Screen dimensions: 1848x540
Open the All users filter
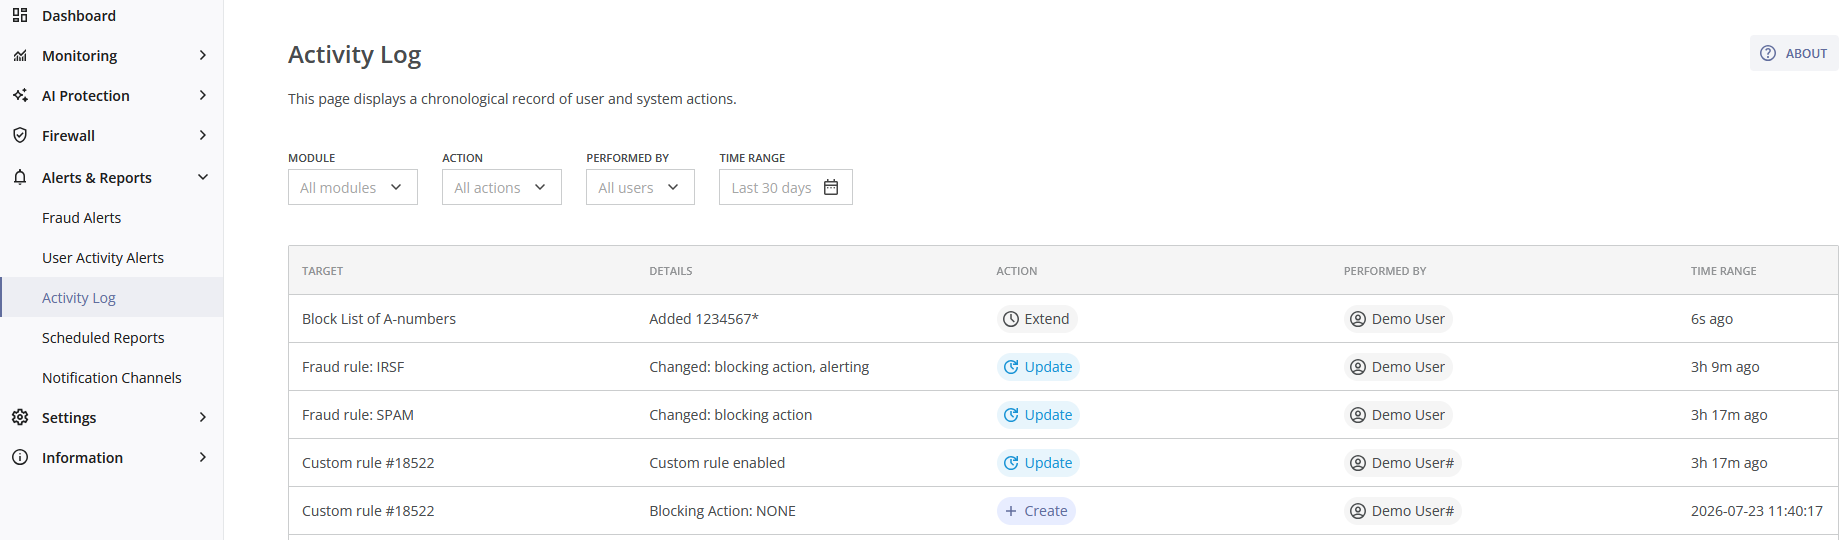pyautogui.click(x=640, y=187)
